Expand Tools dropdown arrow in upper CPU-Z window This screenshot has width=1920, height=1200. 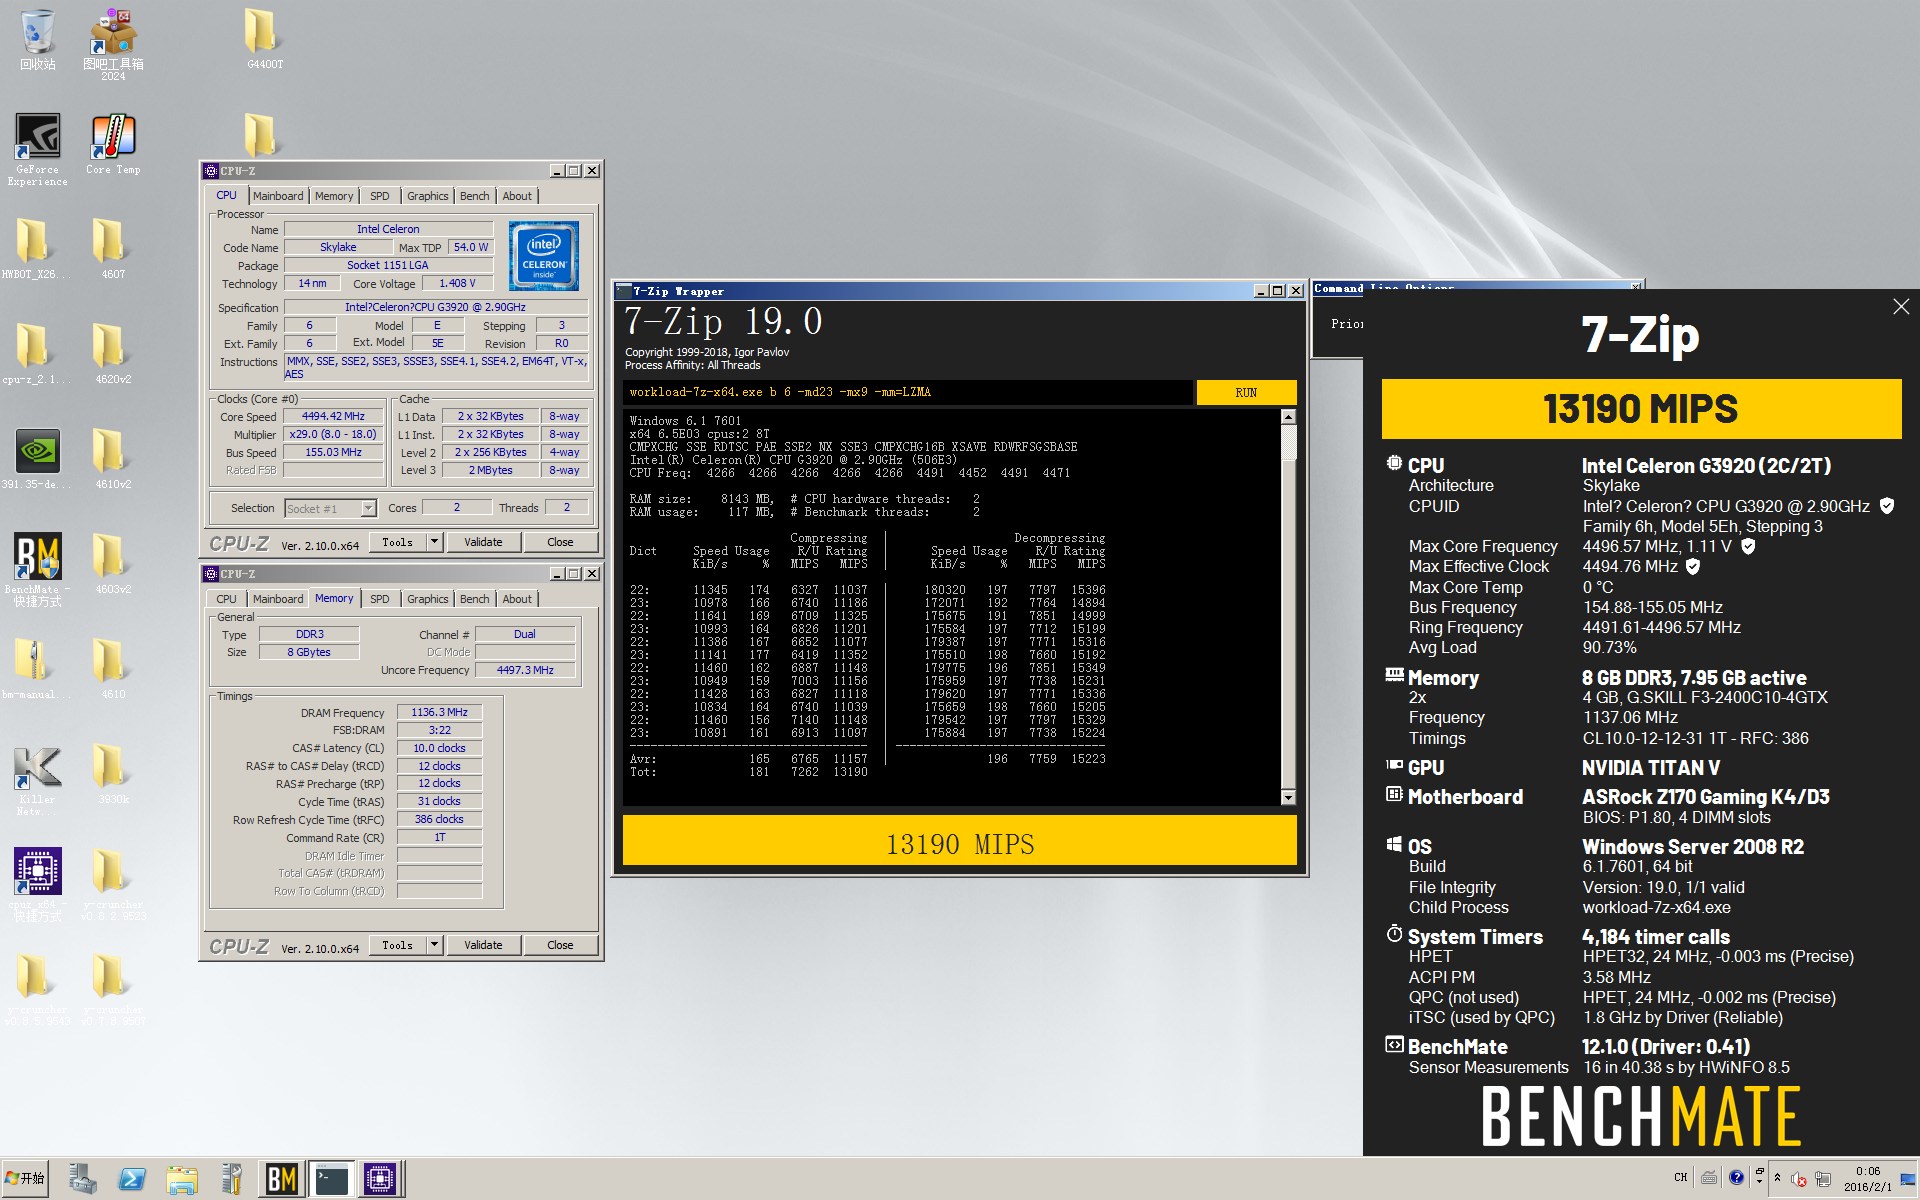pos(434,542)
